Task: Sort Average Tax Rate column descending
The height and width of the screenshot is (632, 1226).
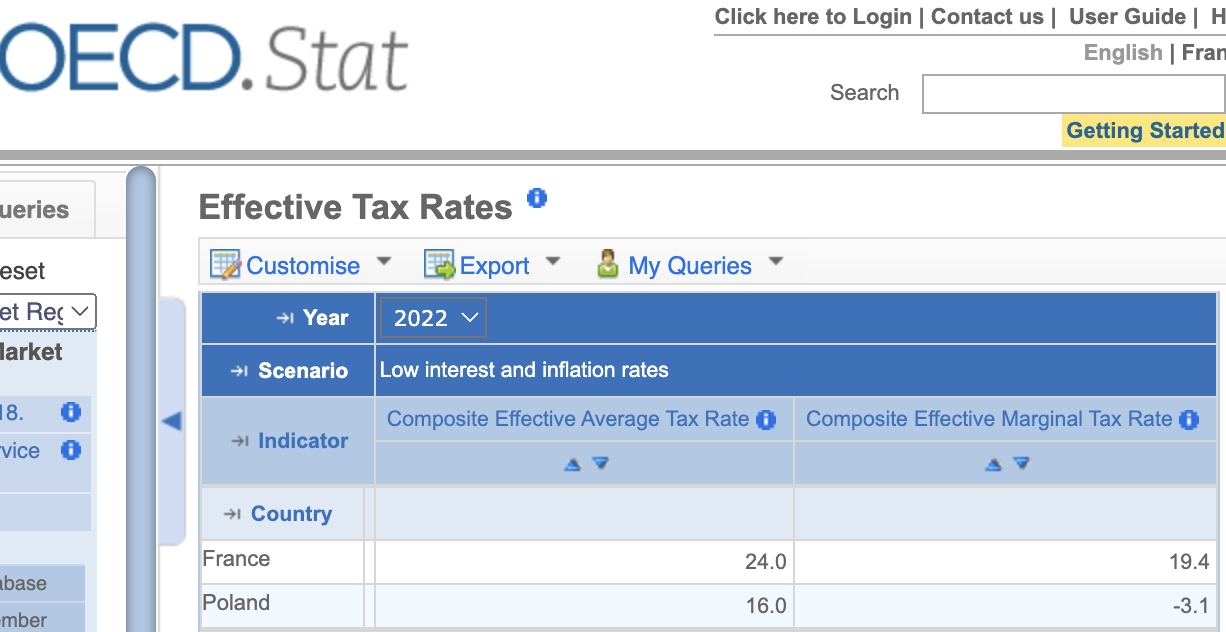Action: [x=600, y=463]
